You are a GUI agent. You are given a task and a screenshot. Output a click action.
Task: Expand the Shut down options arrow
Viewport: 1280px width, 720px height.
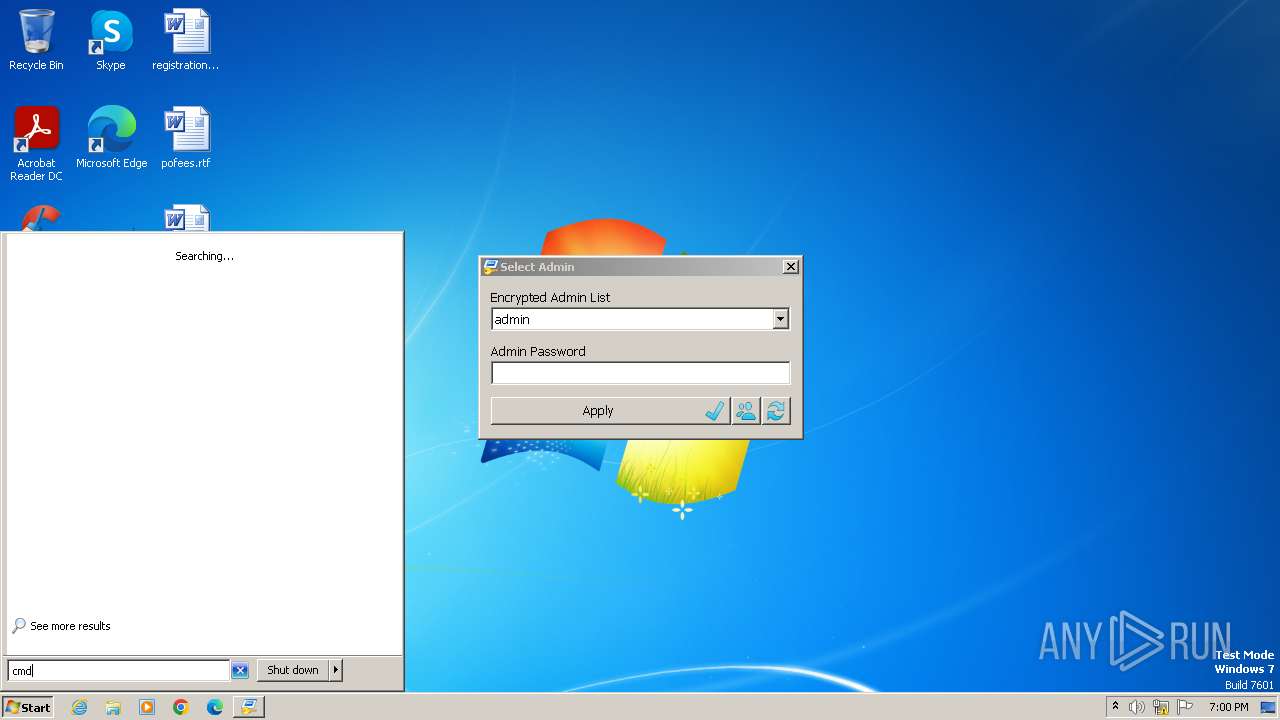coord(336,670)
